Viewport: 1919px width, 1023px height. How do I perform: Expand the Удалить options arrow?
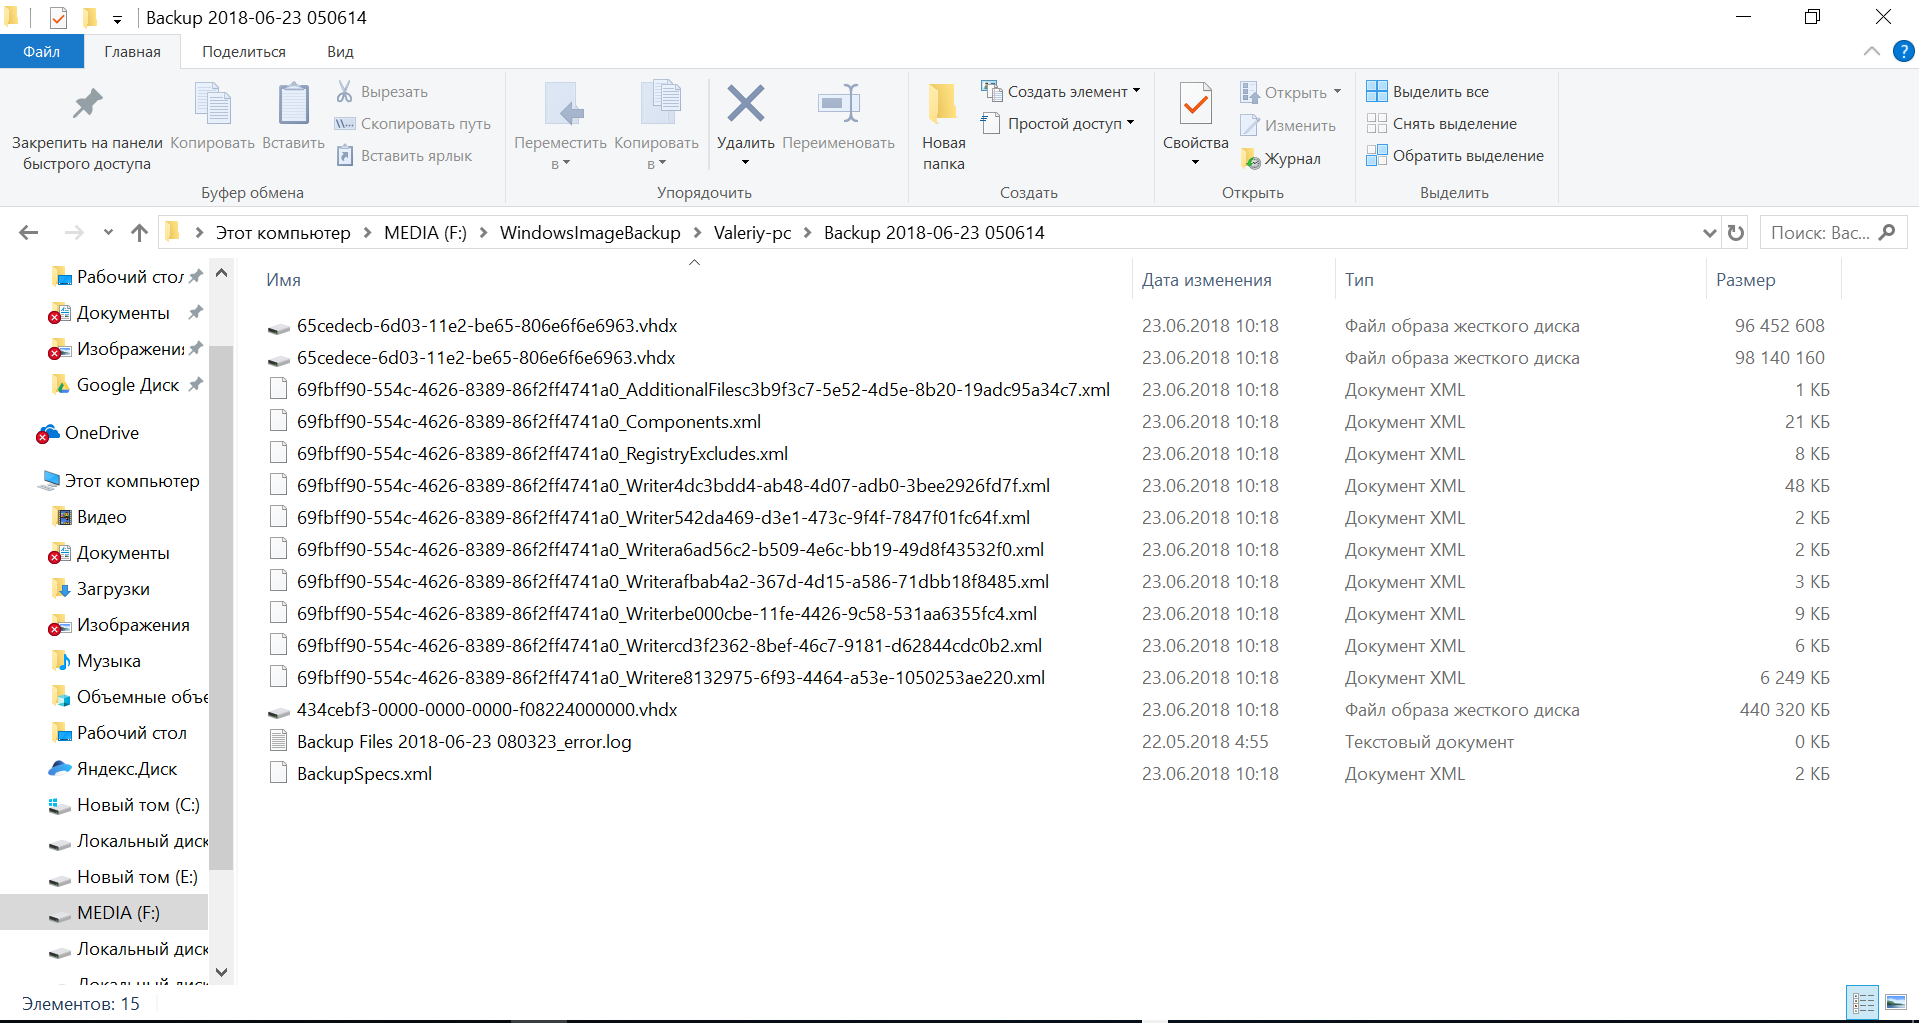tap(745, 162)
